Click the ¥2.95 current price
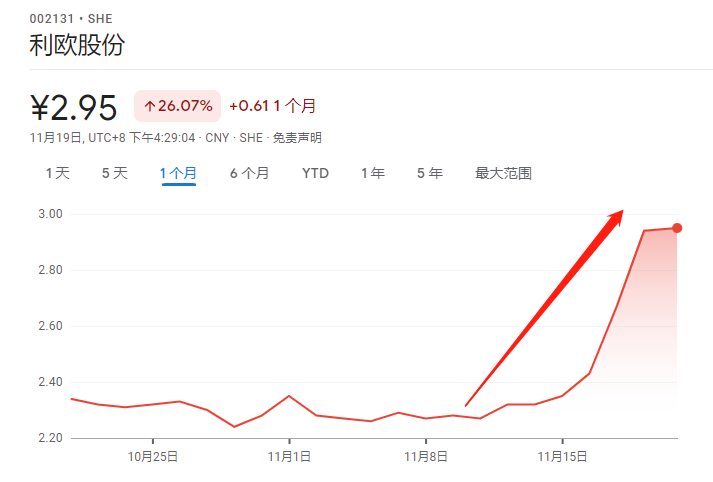 tap(74, 107)
